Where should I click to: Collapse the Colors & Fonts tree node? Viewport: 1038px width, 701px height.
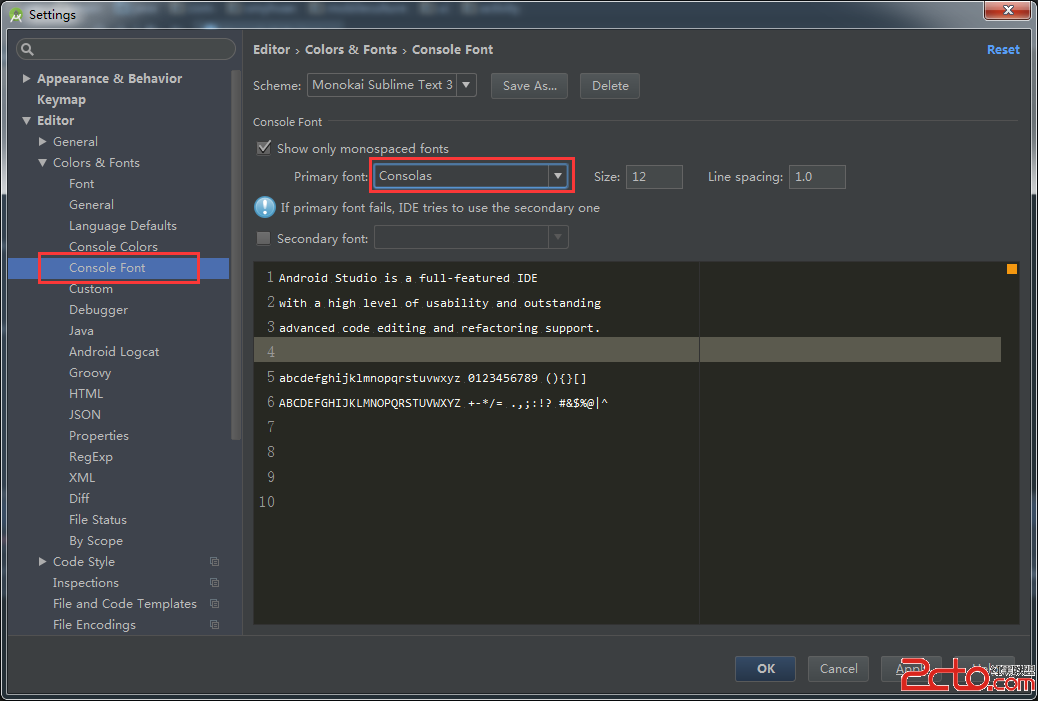(43, 163)
